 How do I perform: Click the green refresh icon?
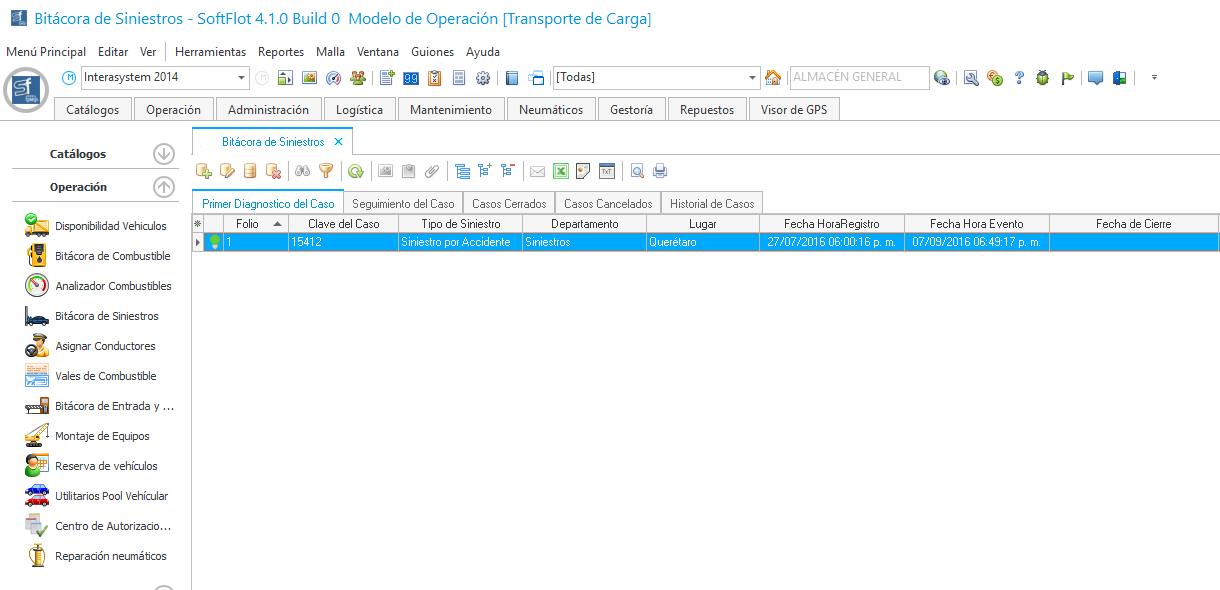[x=355, y=171]
